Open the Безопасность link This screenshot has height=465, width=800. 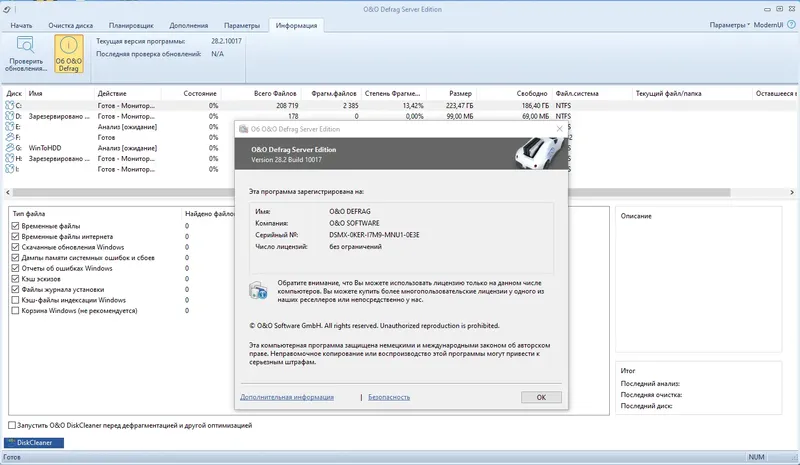click(x=389, y=397)
